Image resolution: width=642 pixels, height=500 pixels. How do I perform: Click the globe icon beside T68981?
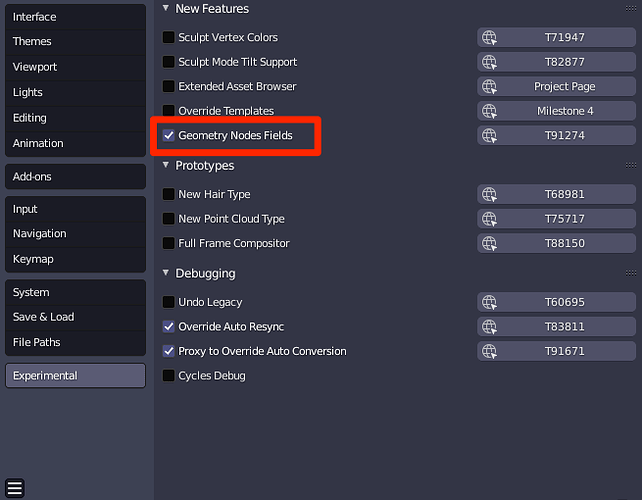(x=489, y=195)
